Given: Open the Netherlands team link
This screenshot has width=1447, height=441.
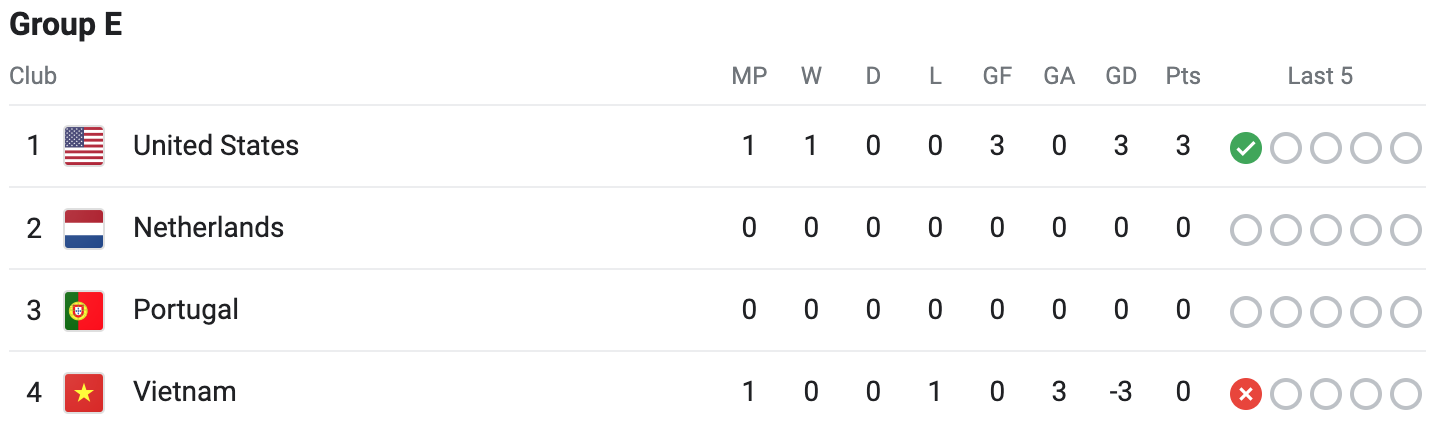Looking at the screenshot, I should point(208,228).
